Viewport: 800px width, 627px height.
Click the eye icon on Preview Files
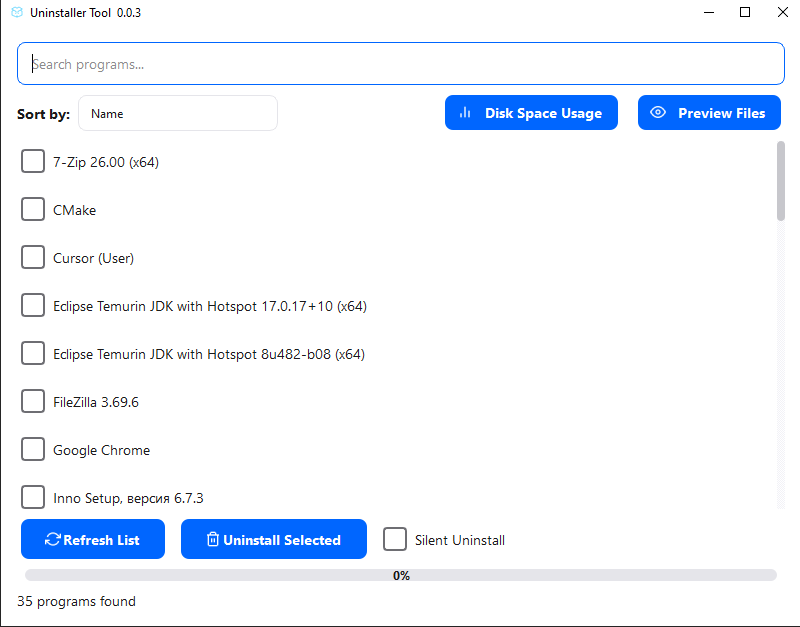658,112
